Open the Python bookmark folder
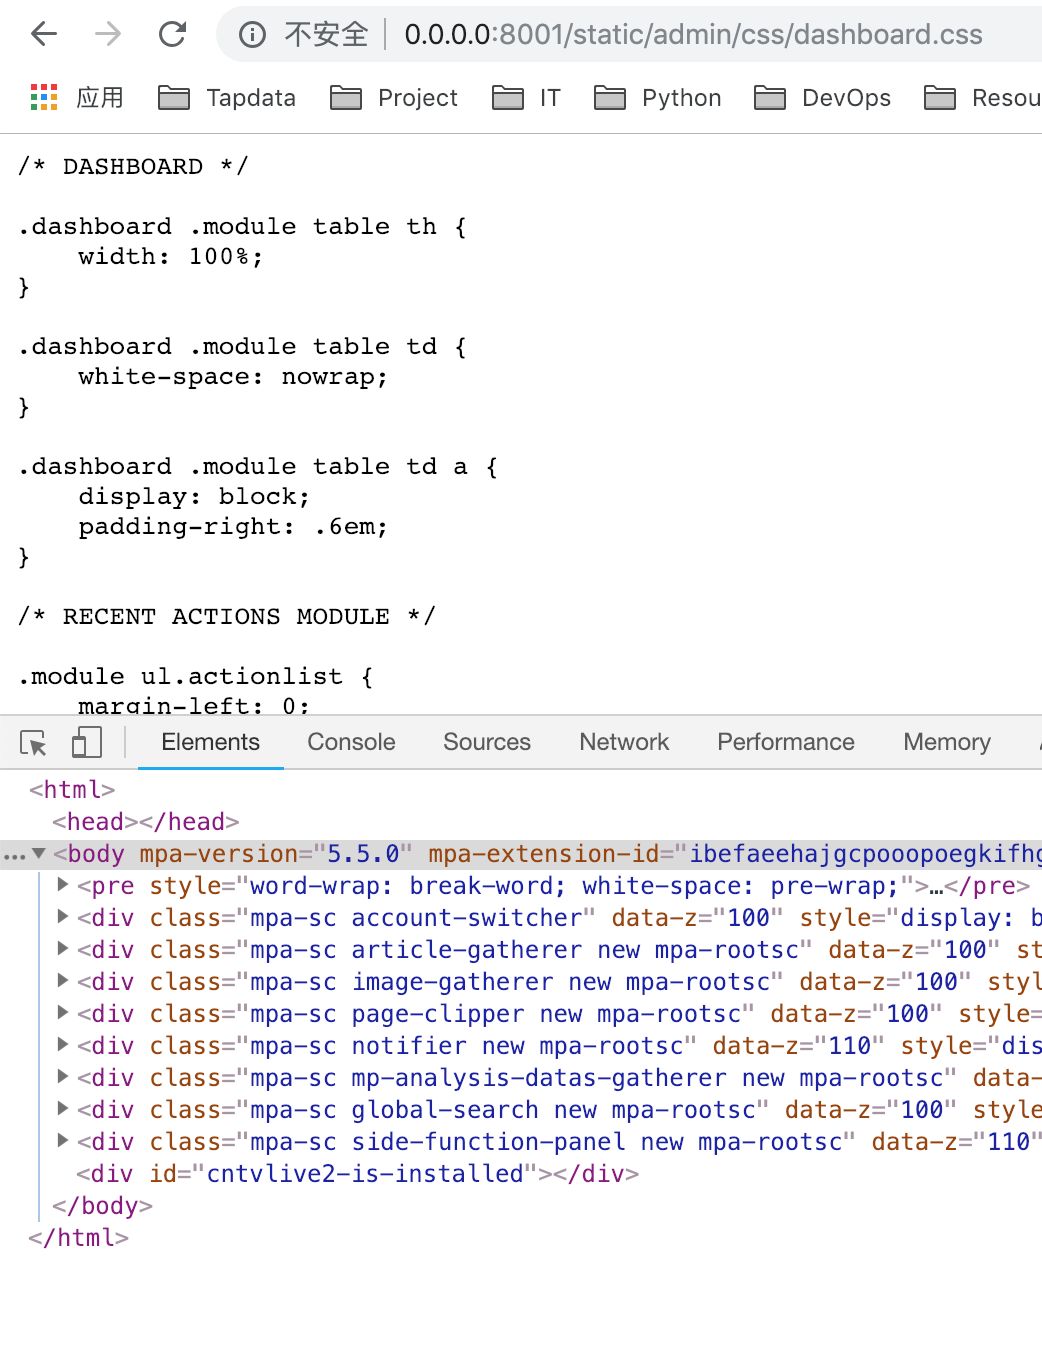The height and width of the screenshot is (1356, 1042). pos(658,98)
